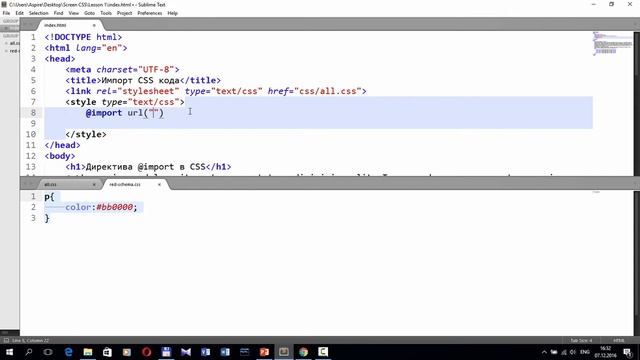
Task: Click the "css/all.css" href value
Action: [x=328, y=91]
